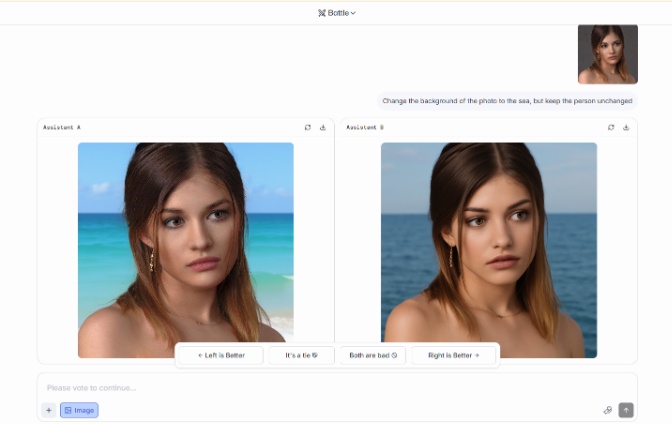
Task: Vote Left is Better
Action: 220,355
